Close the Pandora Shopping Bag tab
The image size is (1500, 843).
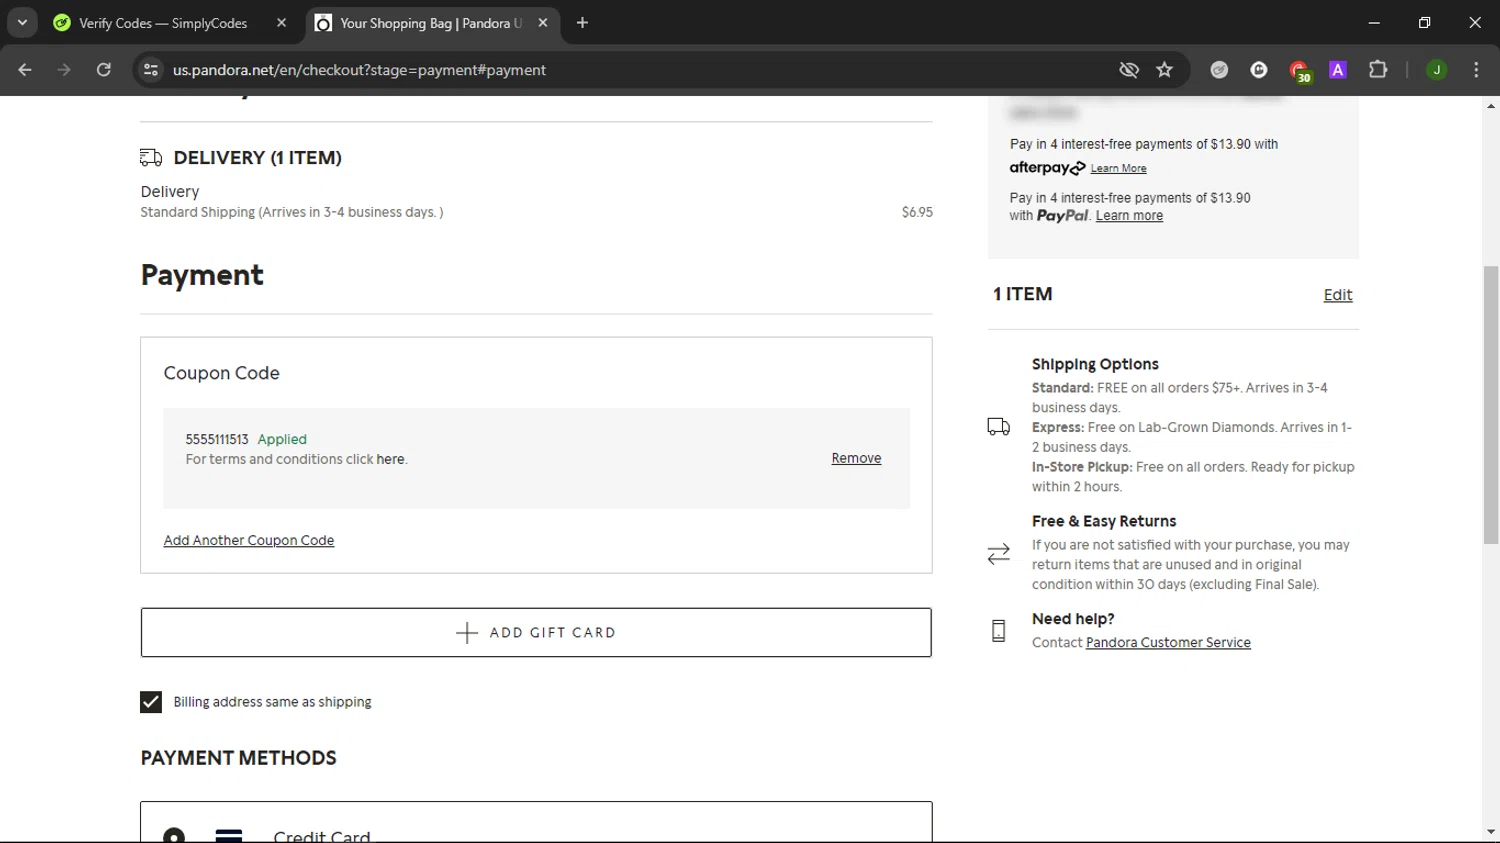click(542, 22)
